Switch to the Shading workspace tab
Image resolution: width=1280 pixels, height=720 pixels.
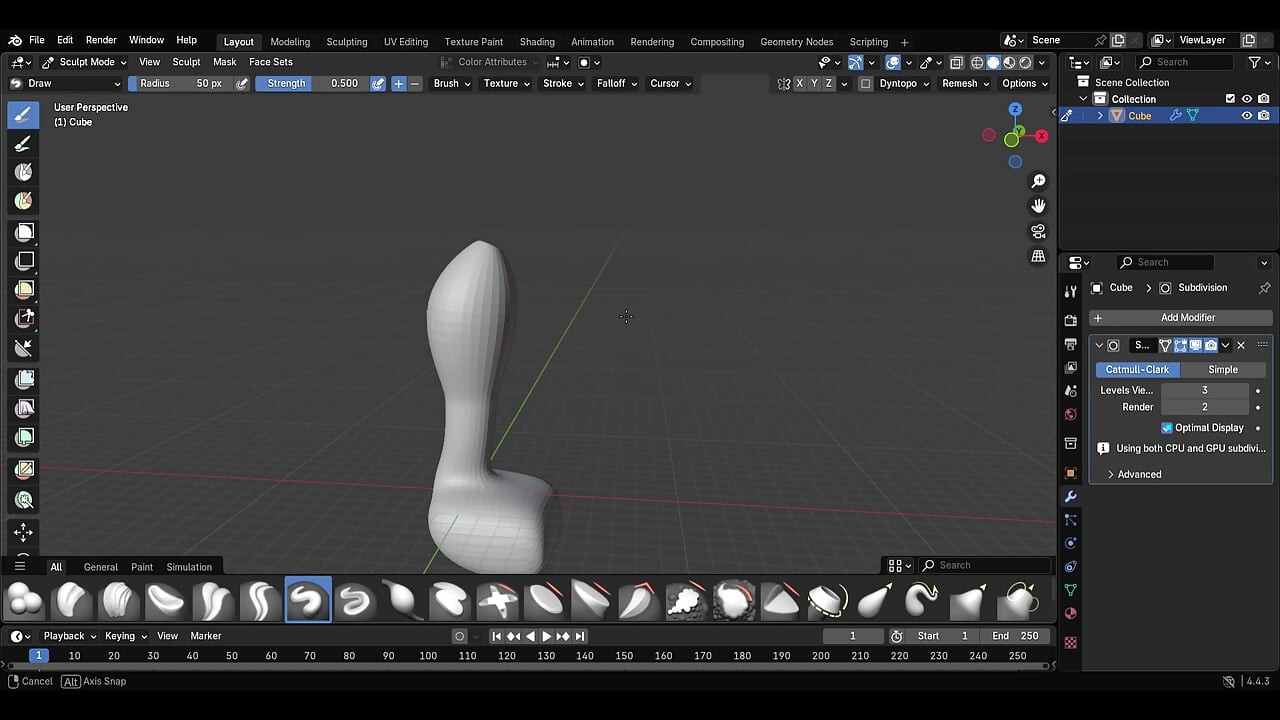[x=537, y=42]
